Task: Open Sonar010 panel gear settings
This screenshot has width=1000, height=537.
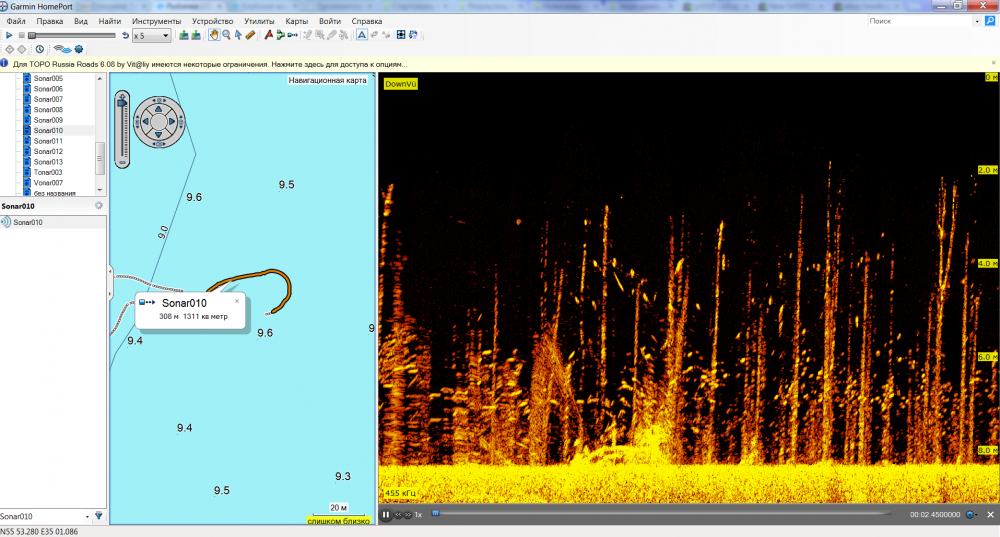Action: [x=98, y=206]
